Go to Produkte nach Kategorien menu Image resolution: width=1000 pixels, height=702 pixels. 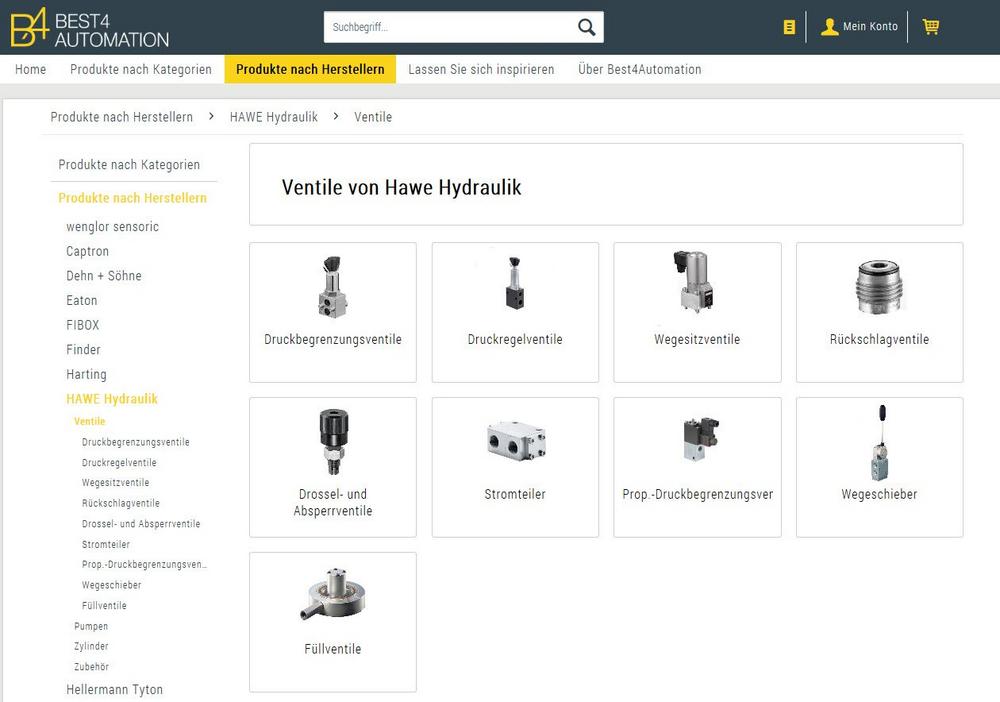point(141,69)
